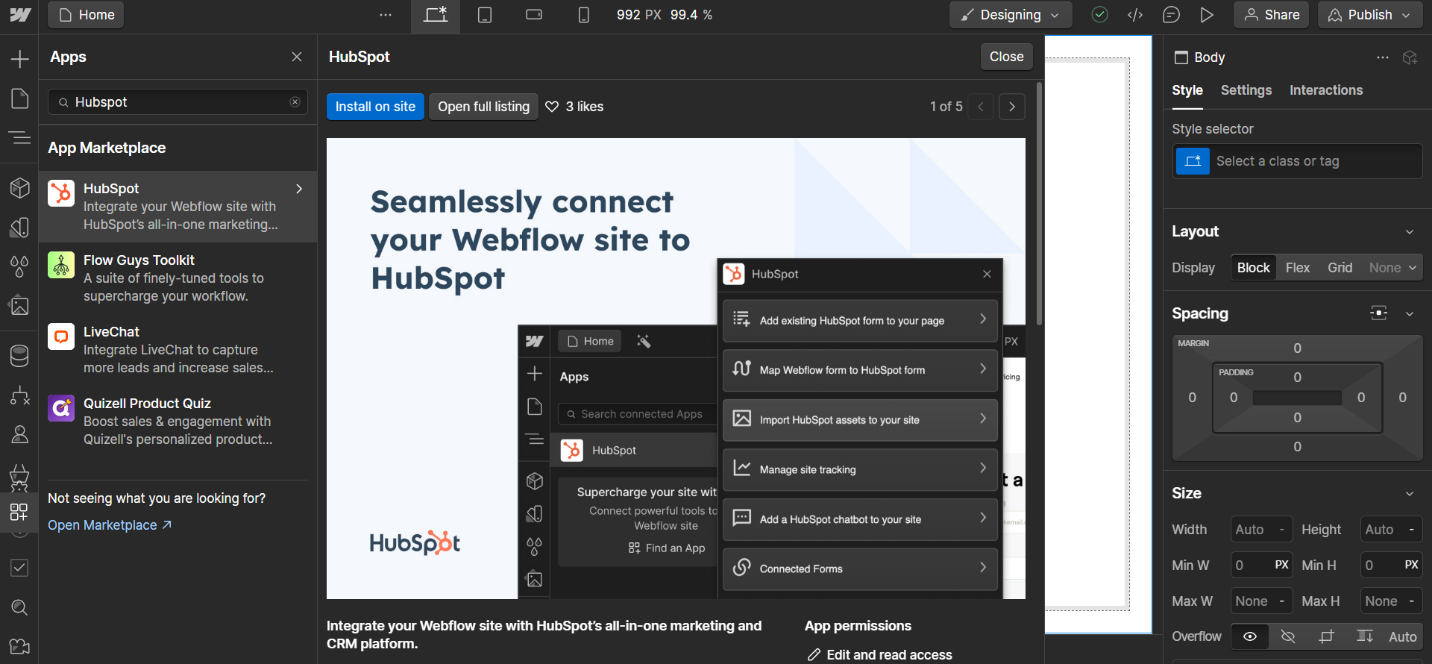Click the Hubspot search field
1432x664 pixels.
178,102
